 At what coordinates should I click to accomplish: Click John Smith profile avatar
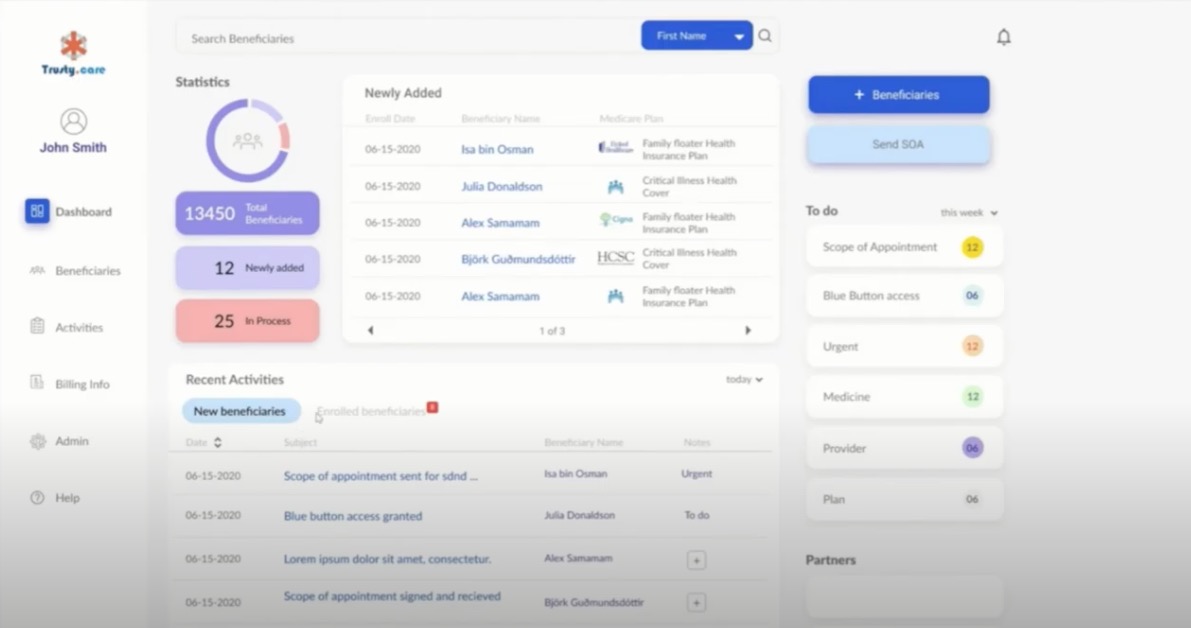73,121
